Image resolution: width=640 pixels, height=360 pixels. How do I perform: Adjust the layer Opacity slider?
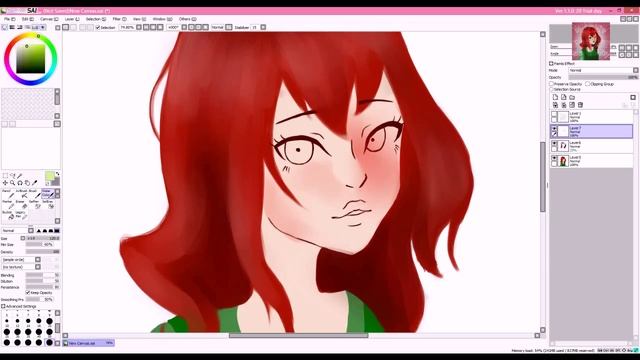coord(603,77)
